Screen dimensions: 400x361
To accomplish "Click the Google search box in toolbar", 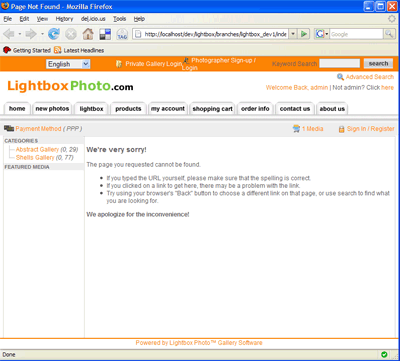I will (x=356, y=34).
